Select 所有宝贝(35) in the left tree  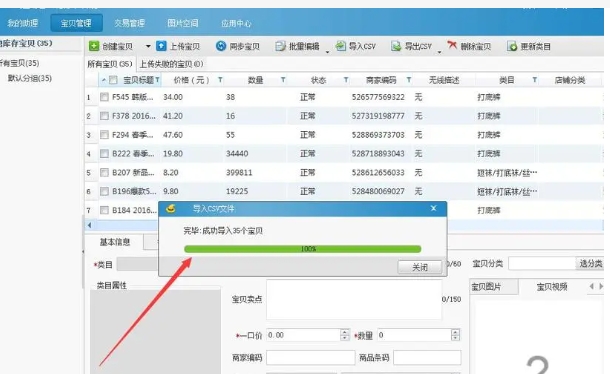pos(19,63)
